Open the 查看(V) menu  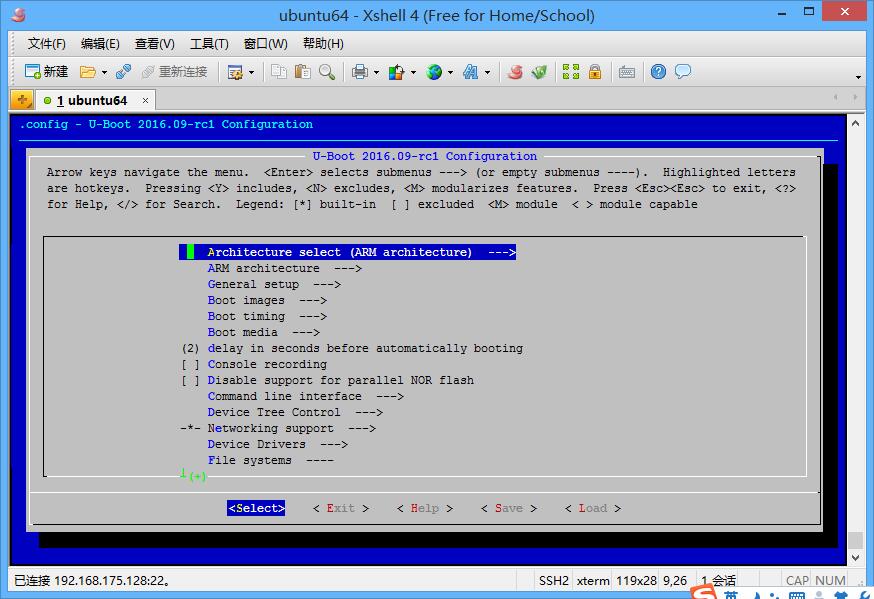pyautogui.click(x=154, y=43)
